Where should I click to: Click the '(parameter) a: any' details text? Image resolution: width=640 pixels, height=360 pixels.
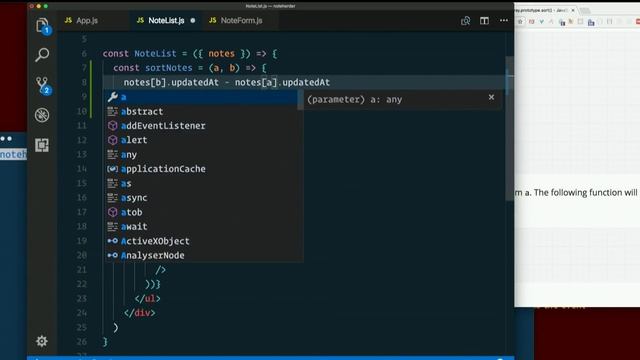(354, 100)
